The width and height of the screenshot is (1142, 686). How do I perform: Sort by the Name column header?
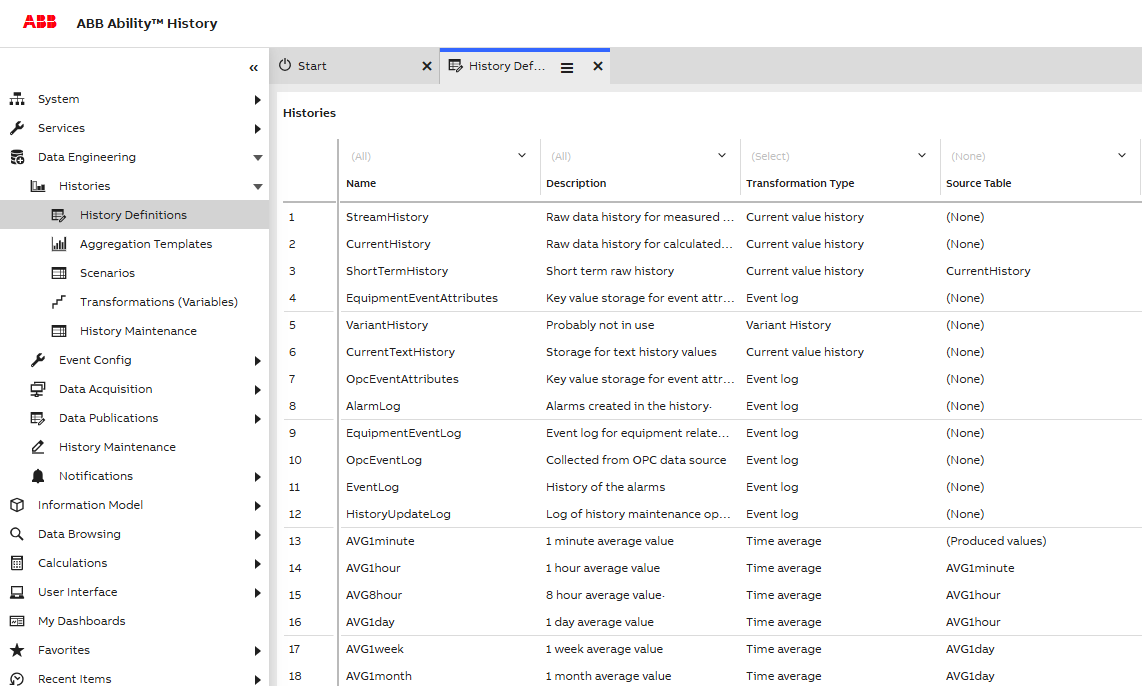(x=361, y=184)
